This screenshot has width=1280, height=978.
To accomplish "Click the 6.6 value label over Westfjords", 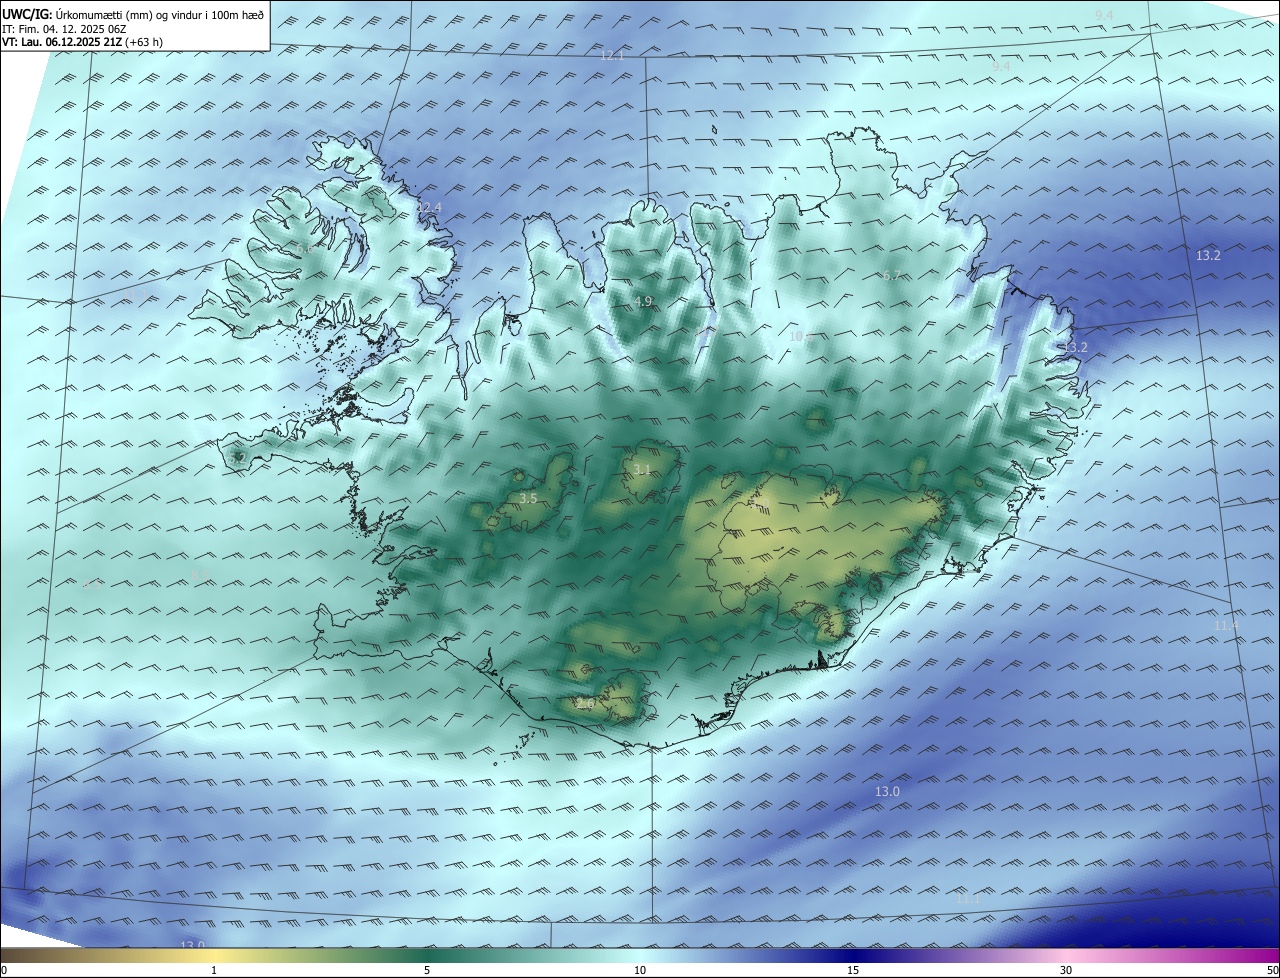I will [305, 248].
